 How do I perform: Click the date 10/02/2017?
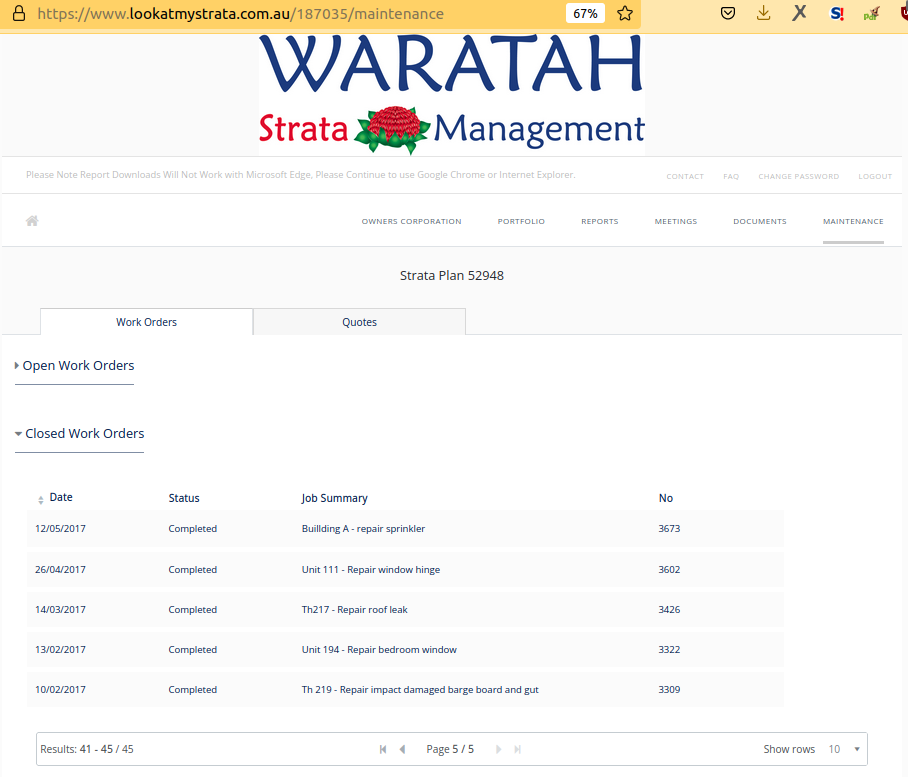tap(60, 689)
